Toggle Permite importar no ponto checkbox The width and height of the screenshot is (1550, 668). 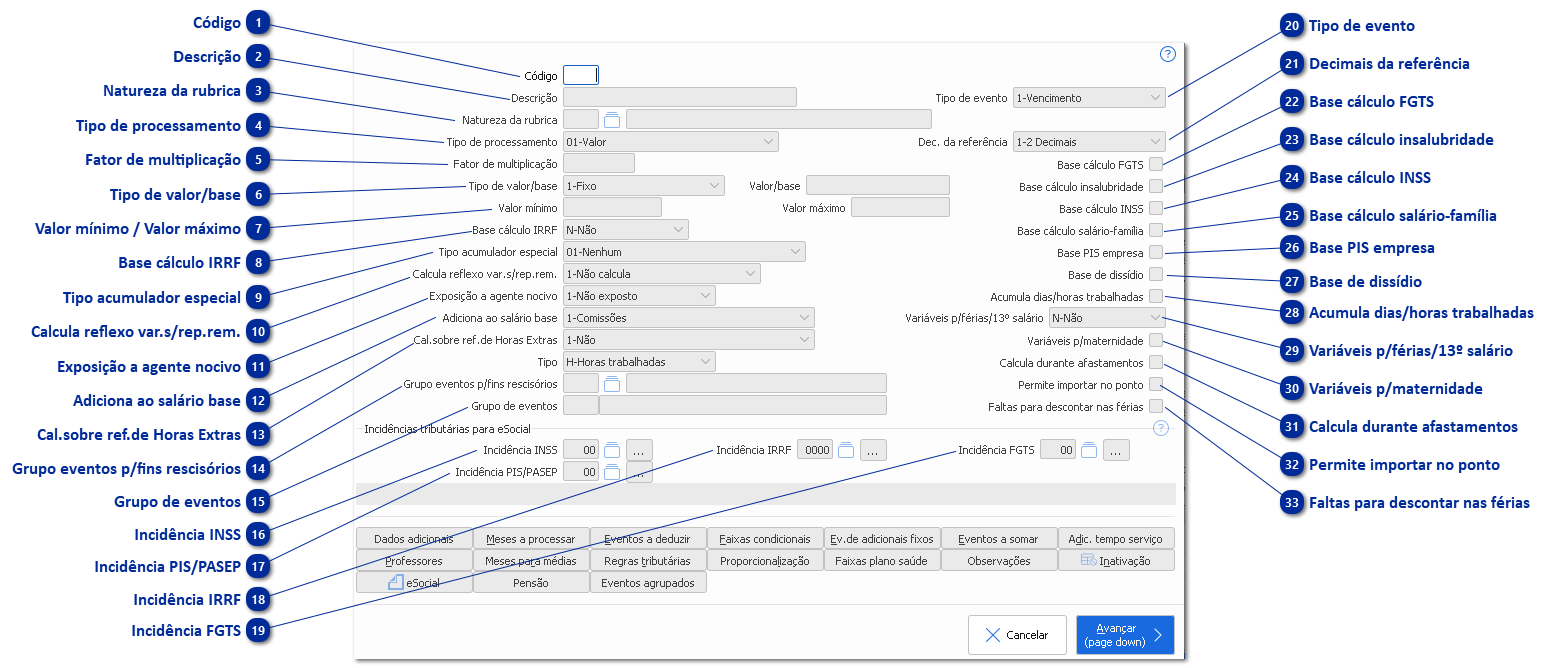(1156, 384)
